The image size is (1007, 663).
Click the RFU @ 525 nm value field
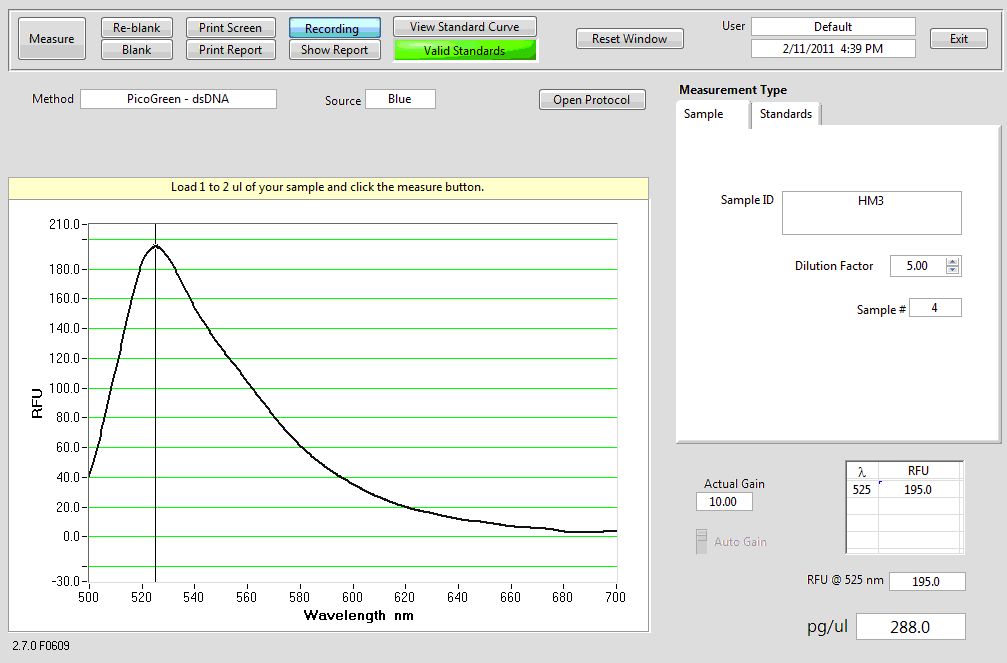pyautogui.click(x=927, y=581)
